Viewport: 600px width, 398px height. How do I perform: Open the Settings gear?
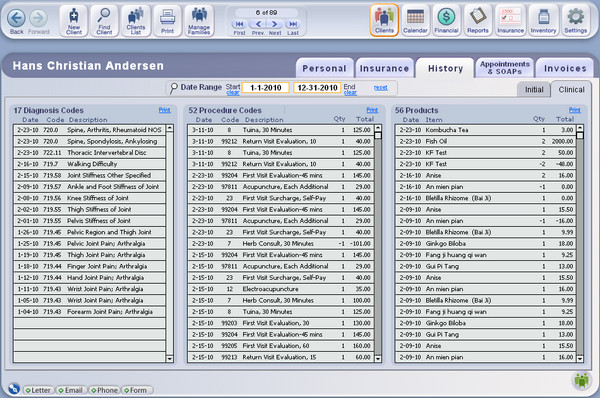tap(576, 20)
